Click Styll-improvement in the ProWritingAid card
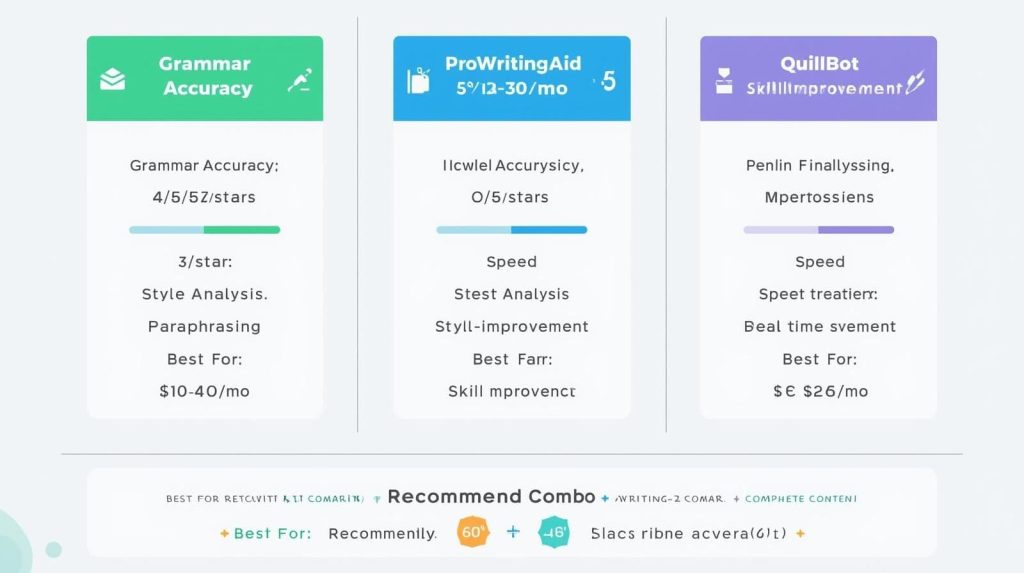Image resolution: width=1024 pixels, height=573 pixels. pos(511,326)
